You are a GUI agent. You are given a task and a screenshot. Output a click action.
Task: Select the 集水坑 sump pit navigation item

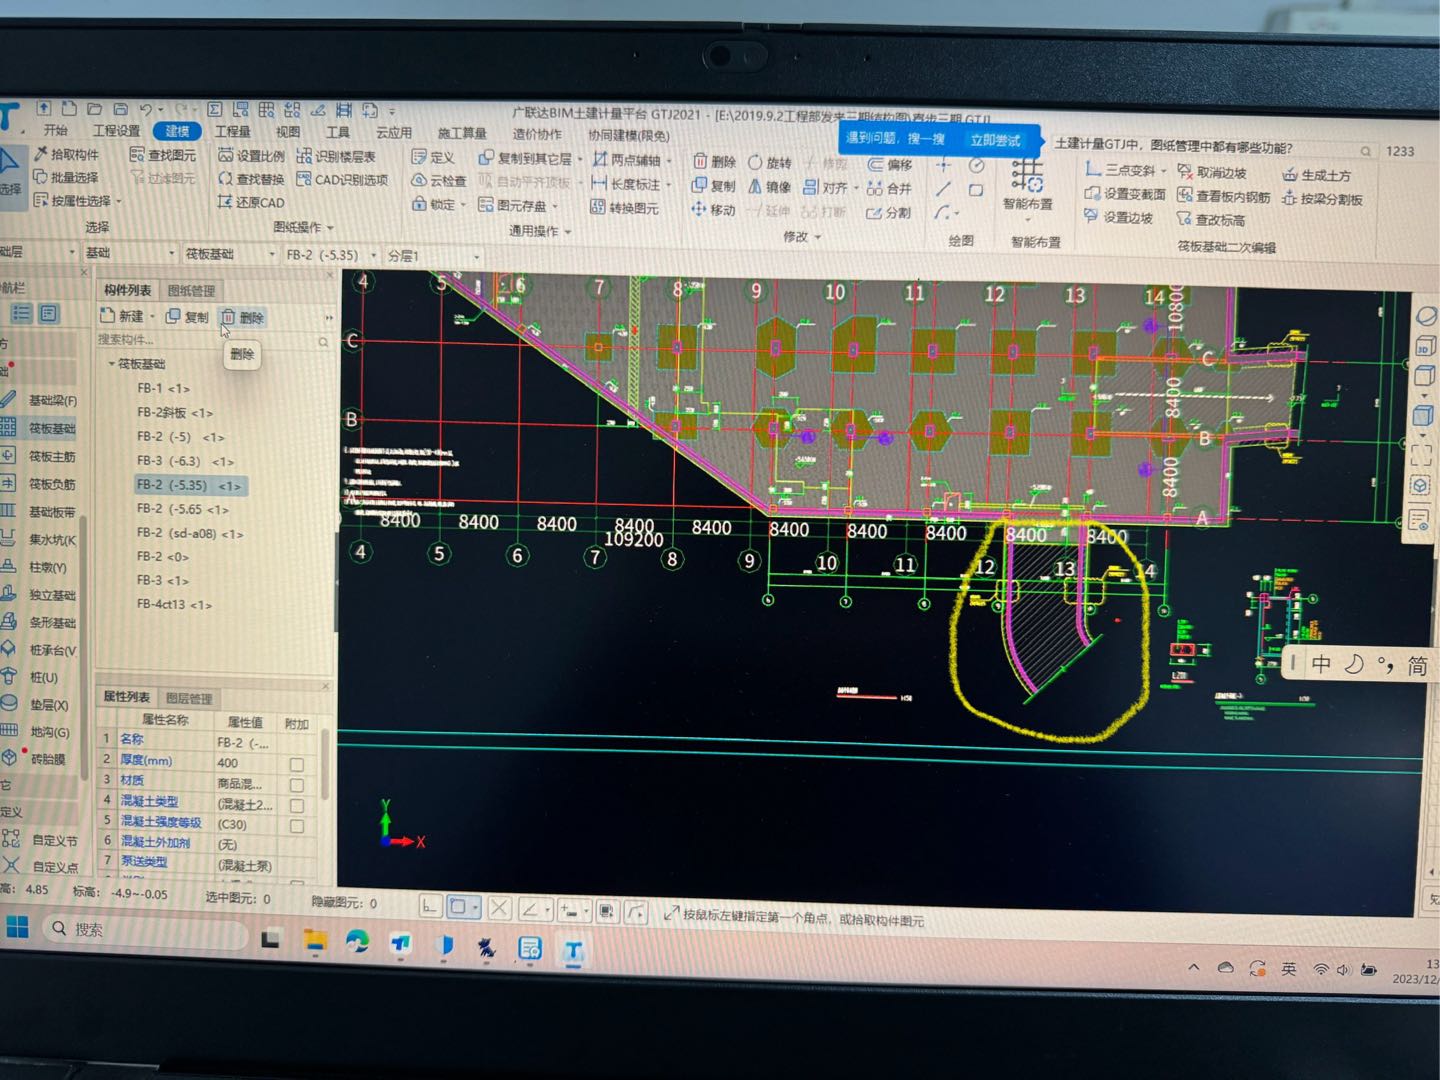pos(40,540)
